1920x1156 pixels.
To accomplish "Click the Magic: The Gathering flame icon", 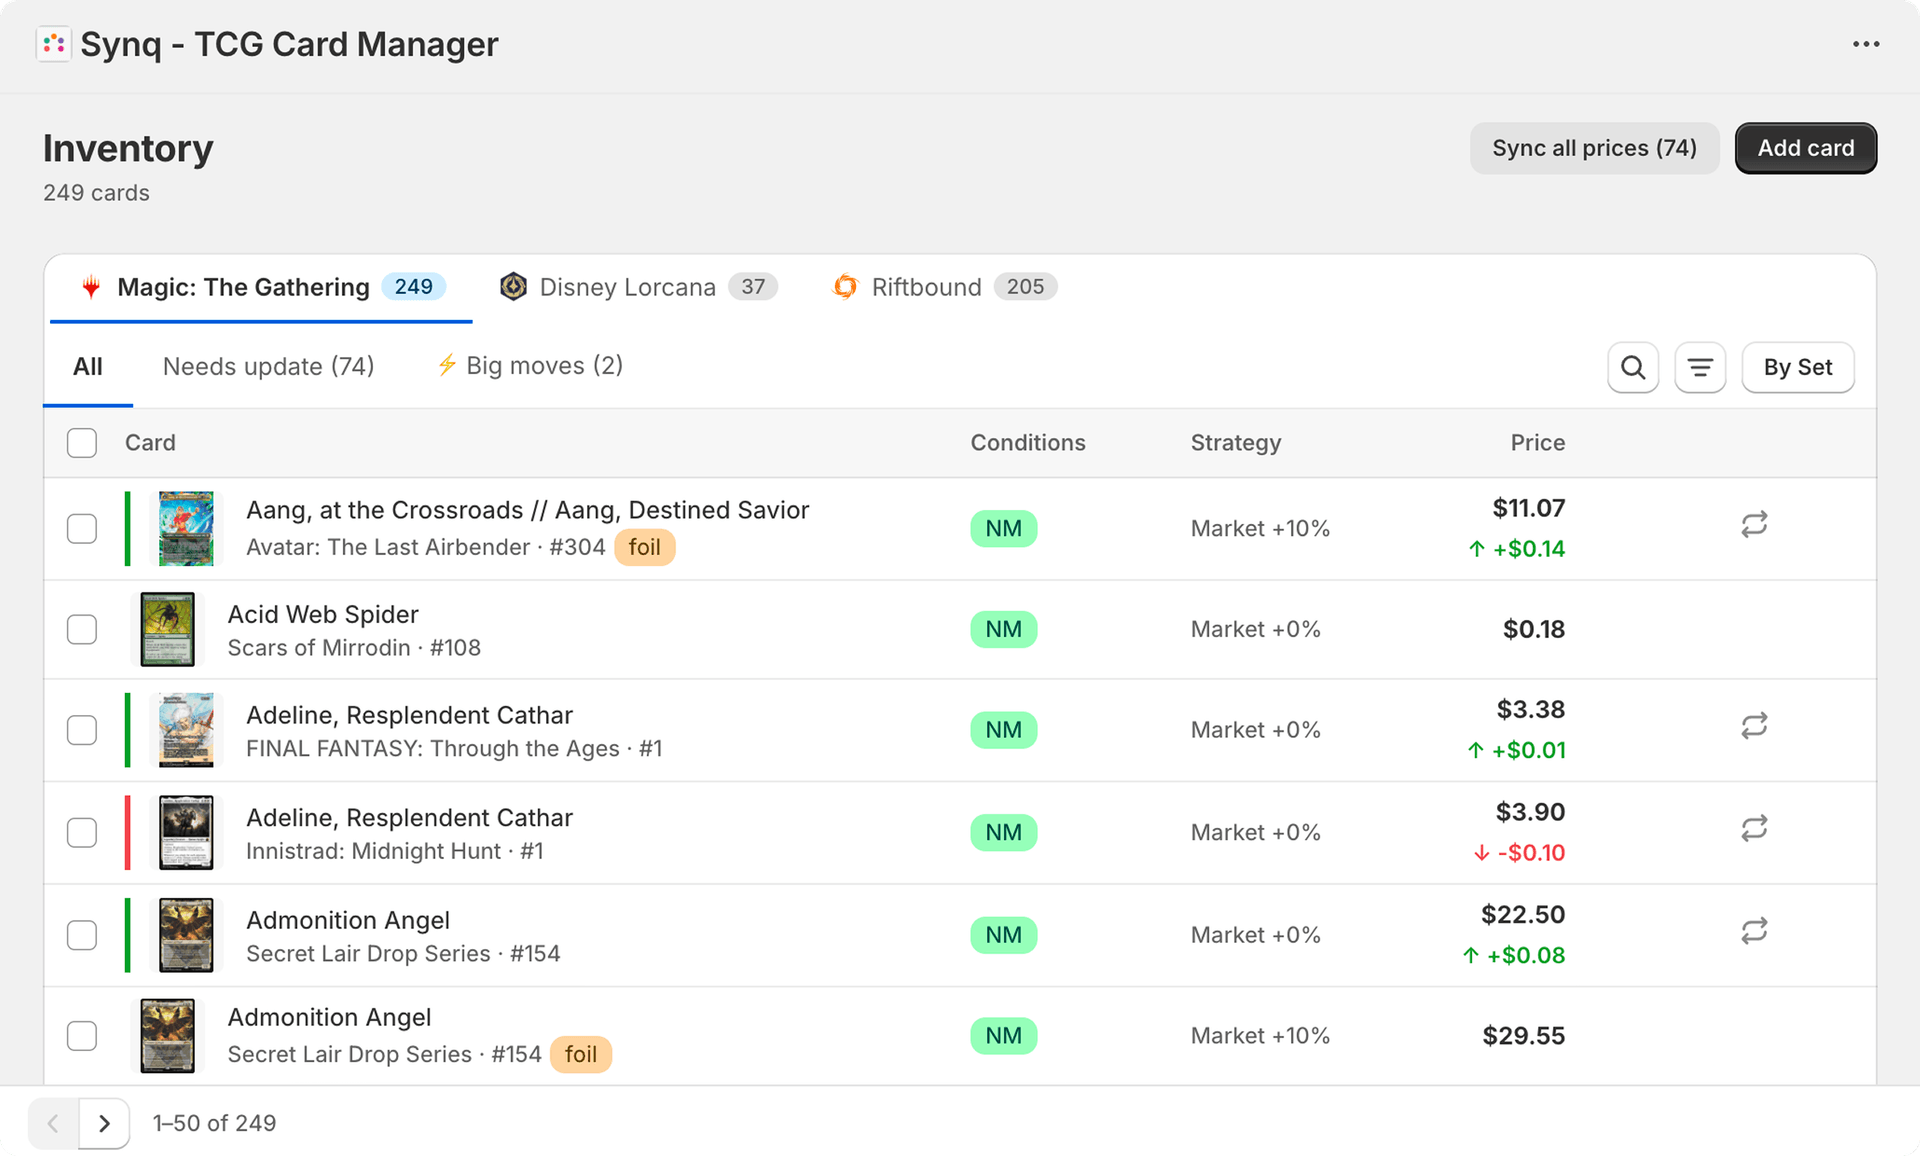I will click(92, 287).
